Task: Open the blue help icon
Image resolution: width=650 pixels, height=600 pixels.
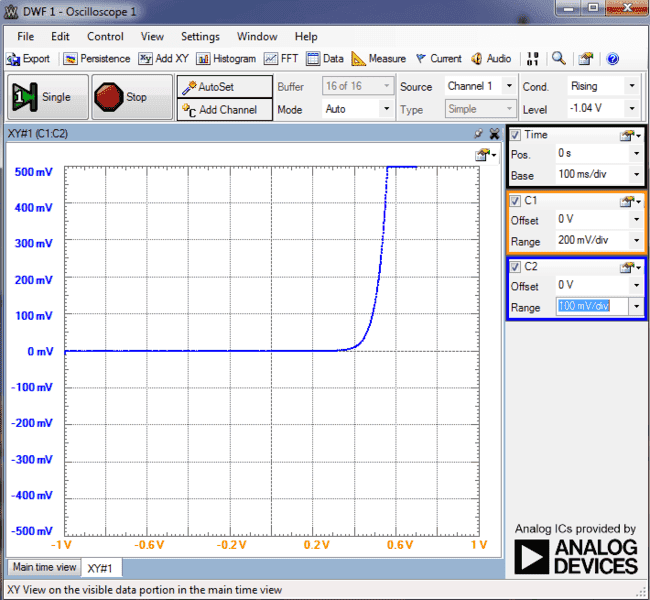Action: tap(612, 59)
